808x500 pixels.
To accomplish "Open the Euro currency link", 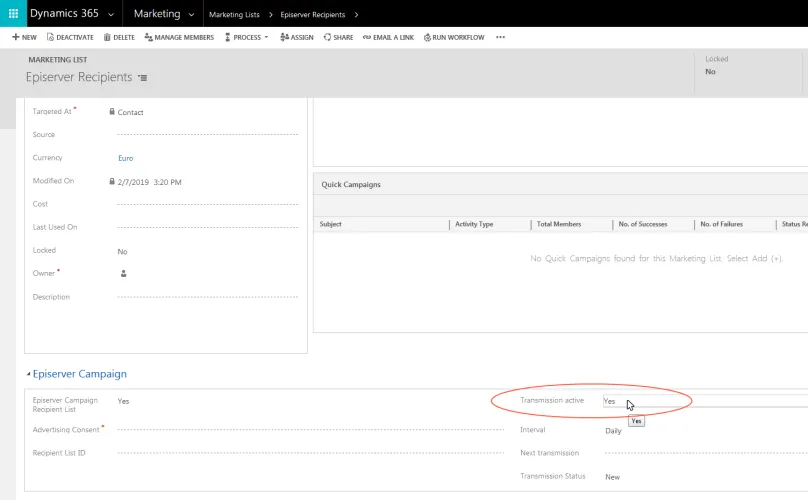I will click(126, 158).
